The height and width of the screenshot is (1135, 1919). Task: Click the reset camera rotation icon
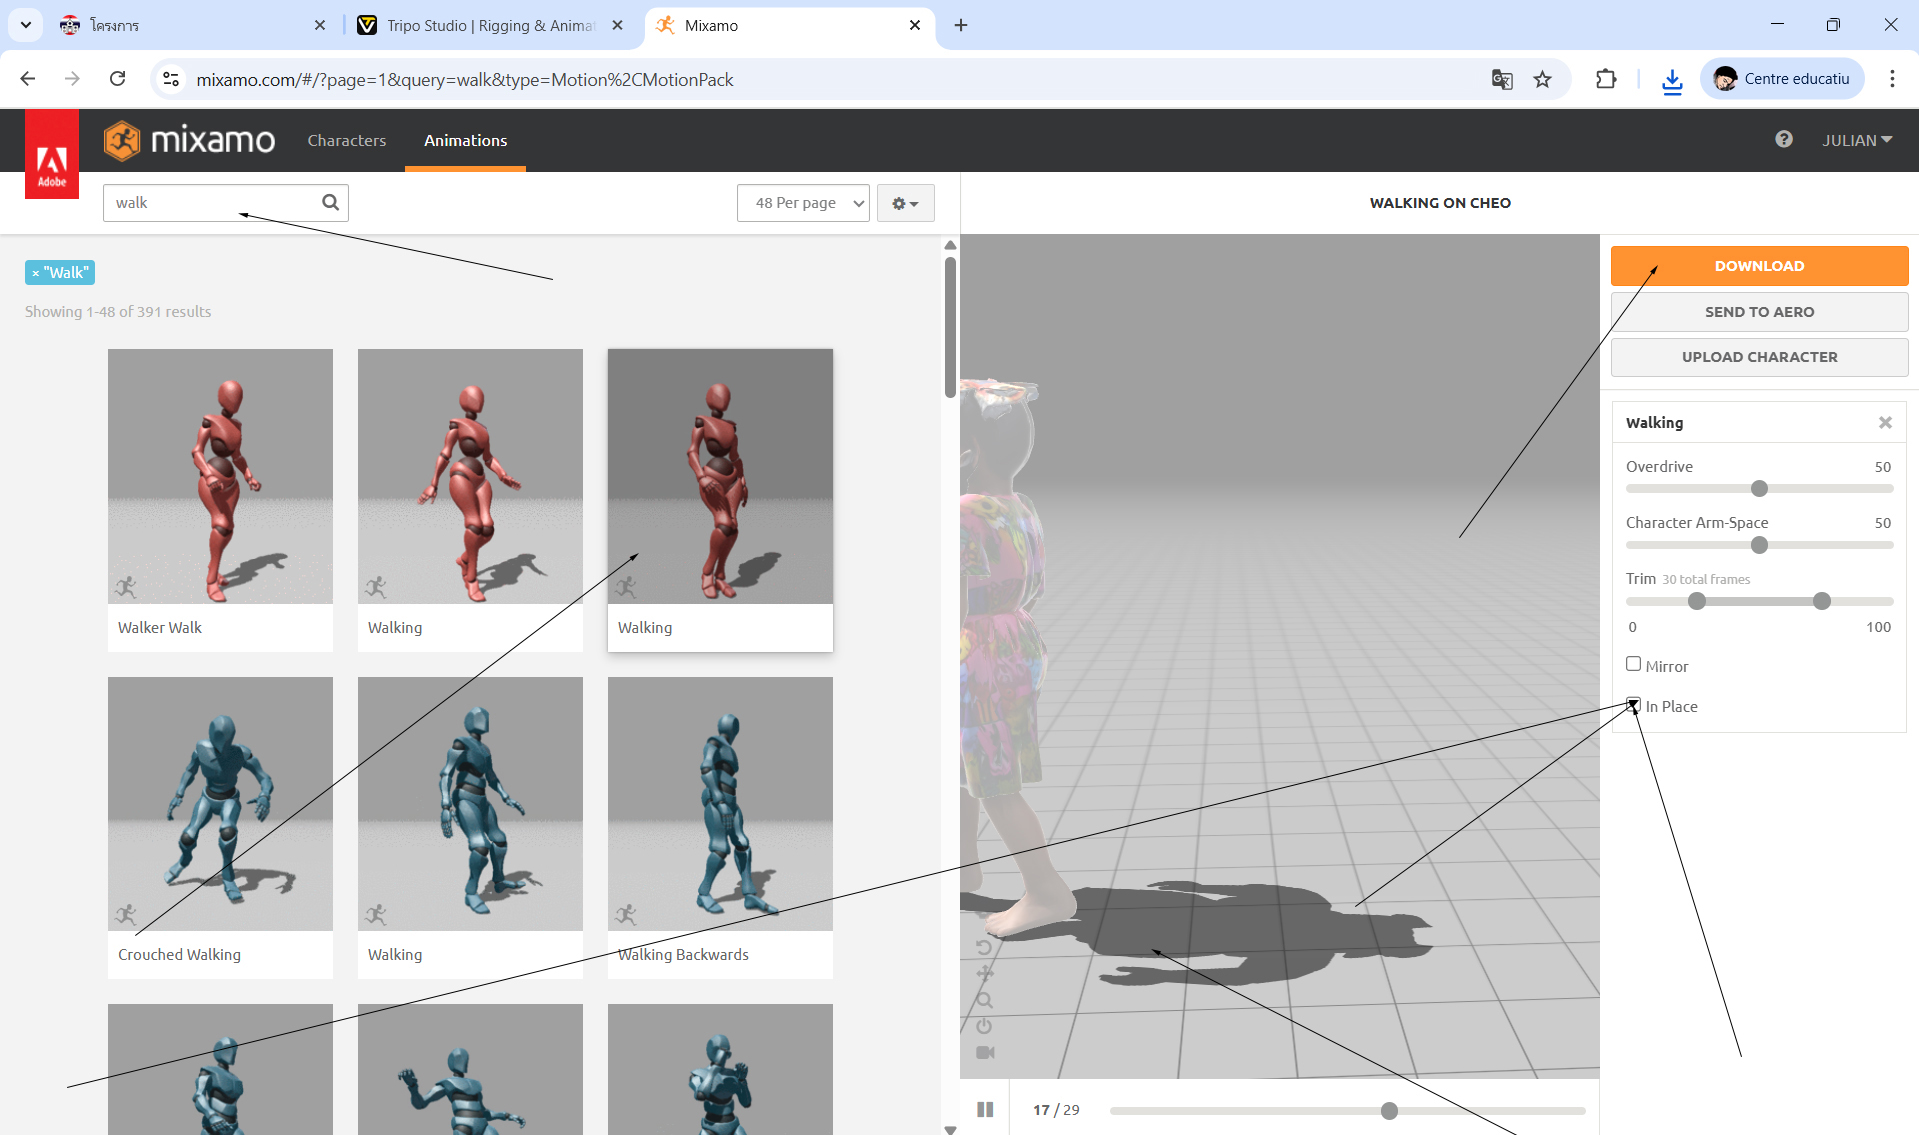(984, 946)
